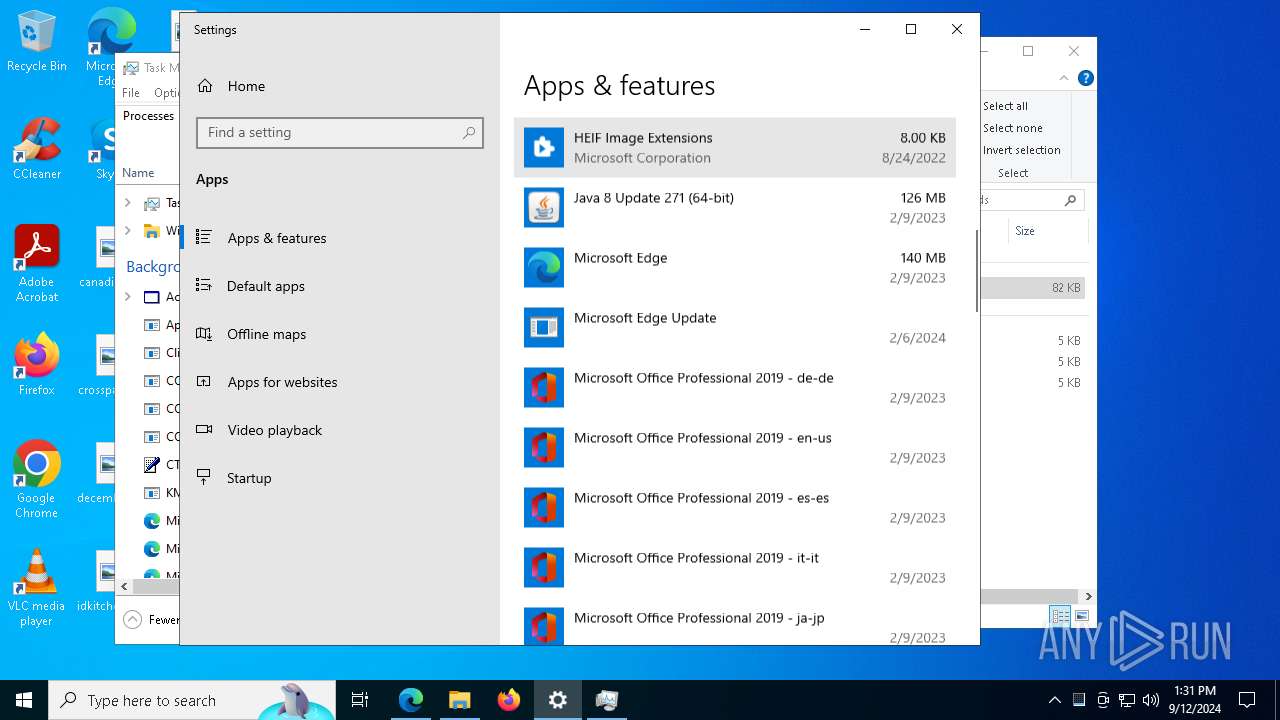
Task: Open Task View from taskbar
Action: point(360,700)
